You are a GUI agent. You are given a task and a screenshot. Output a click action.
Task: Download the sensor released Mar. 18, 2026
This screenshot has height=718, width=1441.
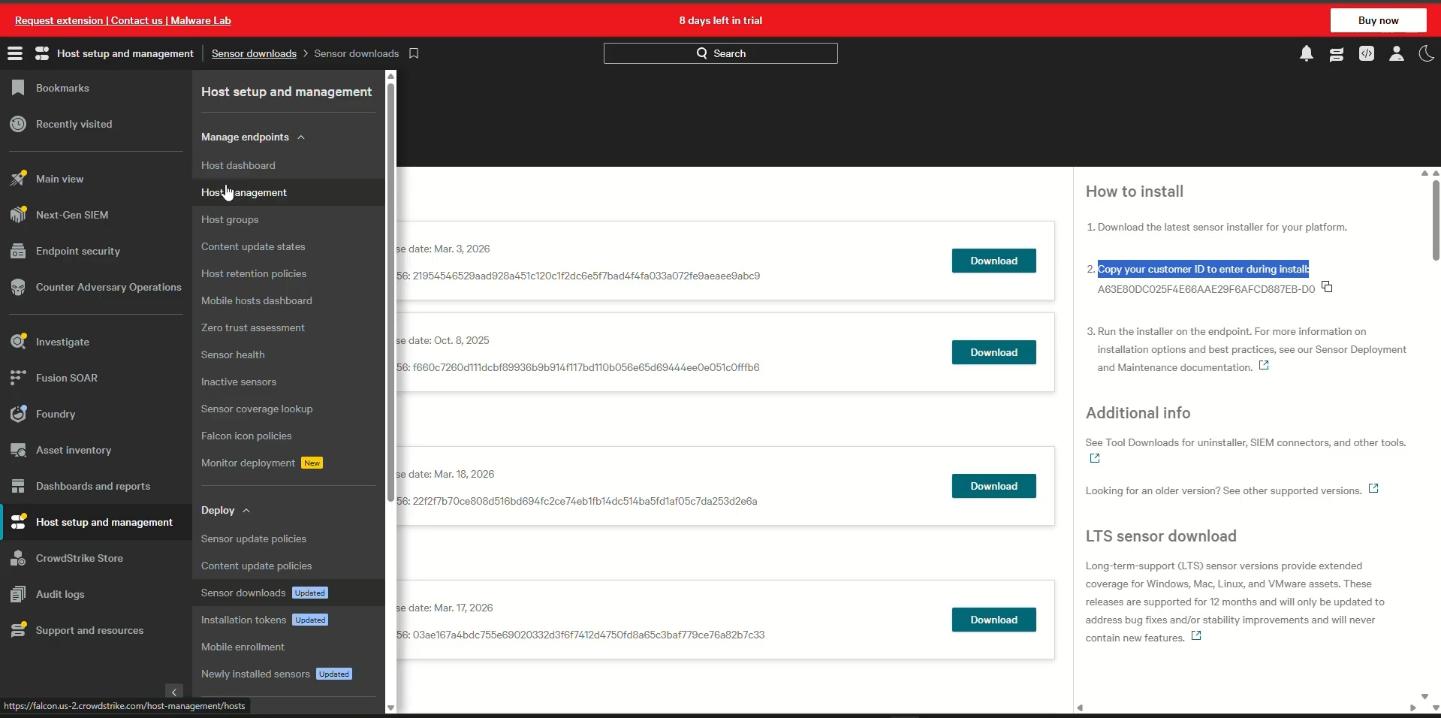993,486
